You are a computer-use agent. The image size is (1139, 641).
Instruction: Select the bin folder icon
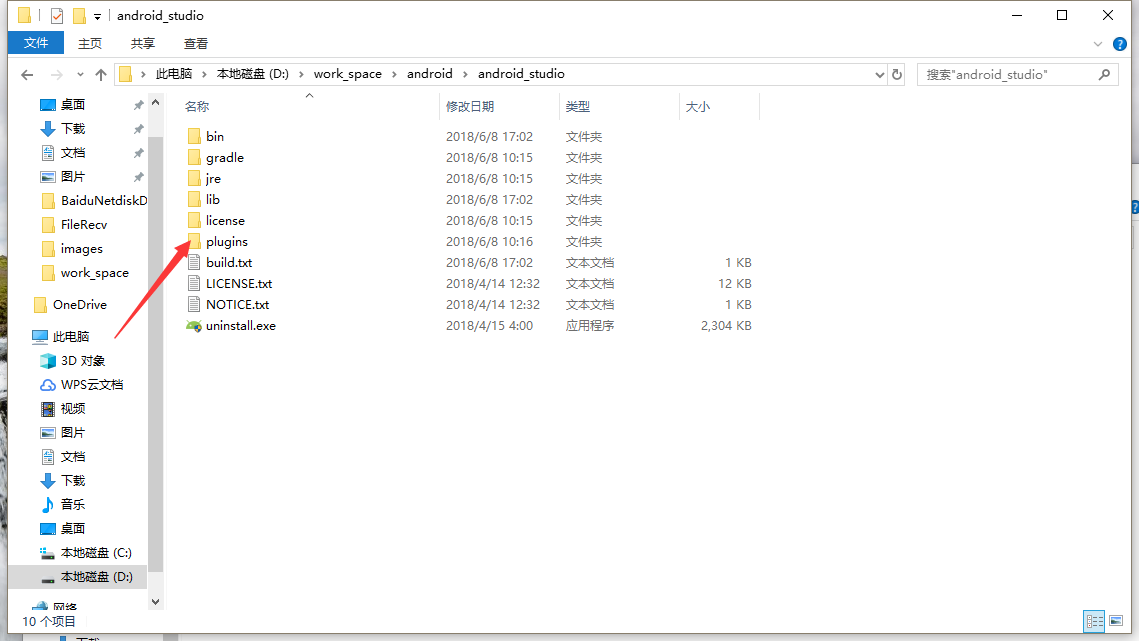194,136
